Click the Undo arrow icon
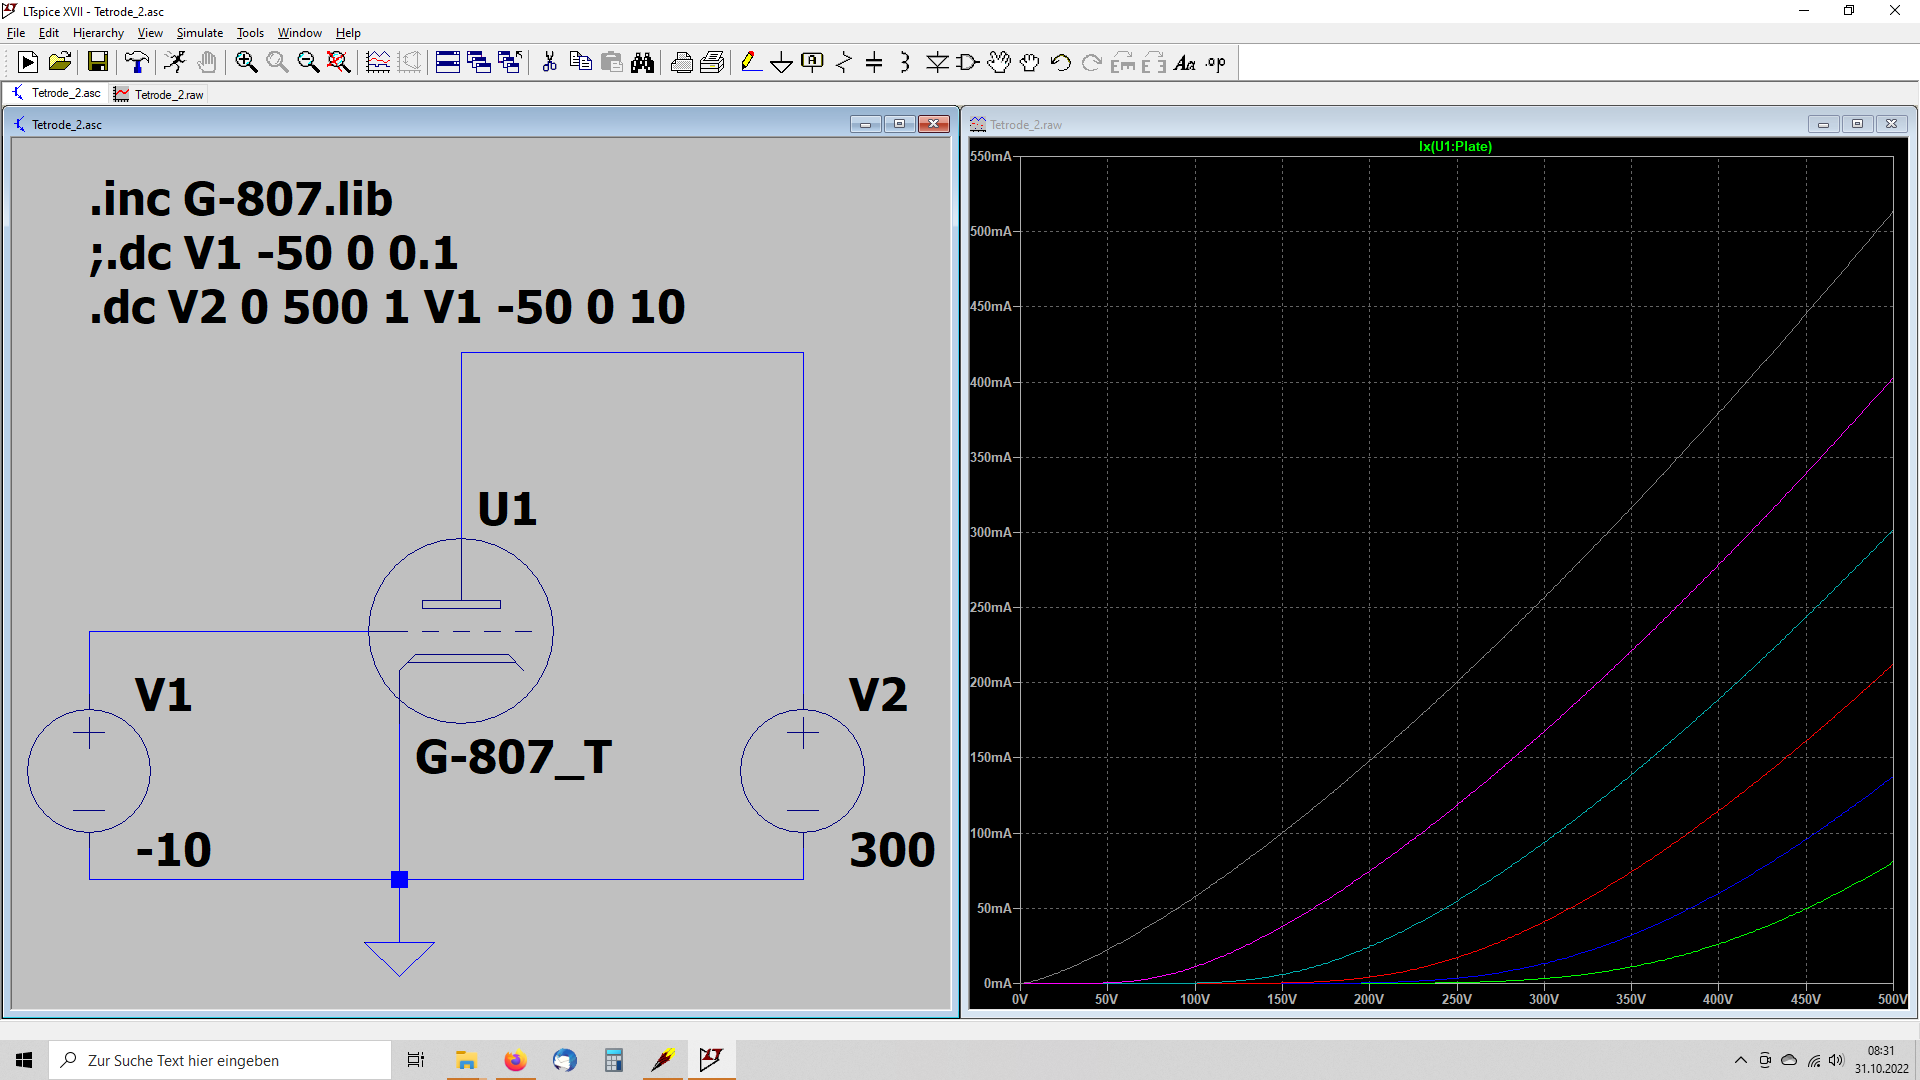Image resolution: width=1920 pixels, height=1080 pixels. (1061, 63)
